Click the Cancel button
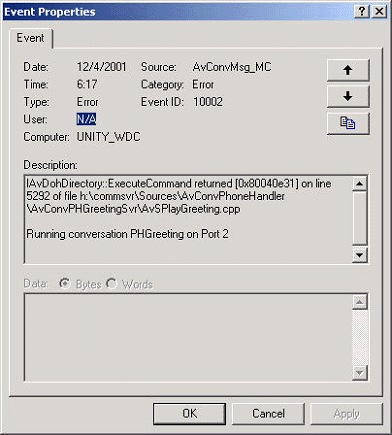392x435 pixels. pyautogui.click(x=268, y=413)
